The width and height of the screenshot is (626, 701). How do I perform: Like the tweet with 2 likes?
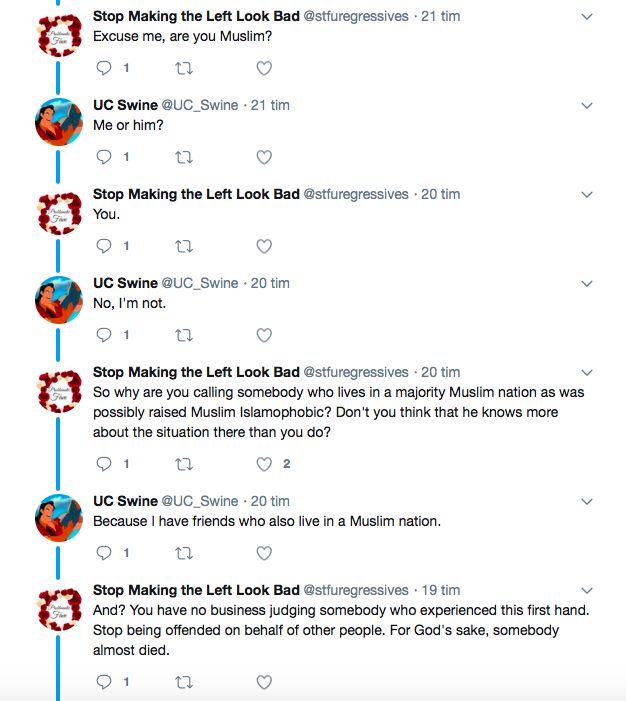264,464
